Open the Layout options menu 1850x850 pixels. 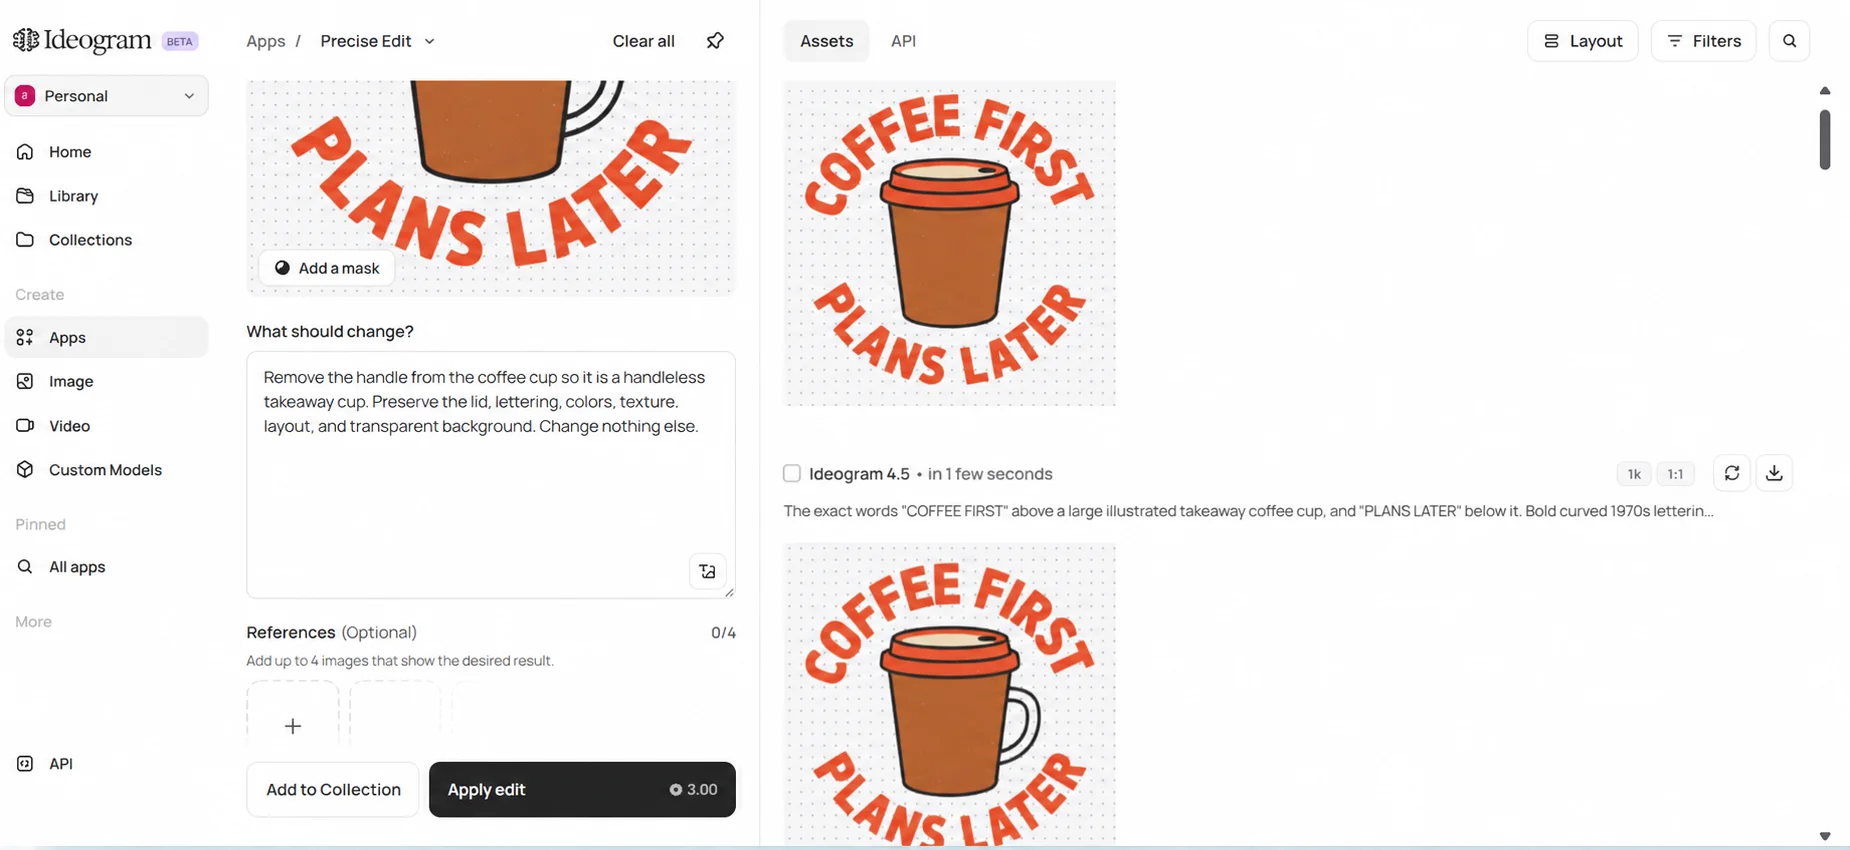(1583, 41)
